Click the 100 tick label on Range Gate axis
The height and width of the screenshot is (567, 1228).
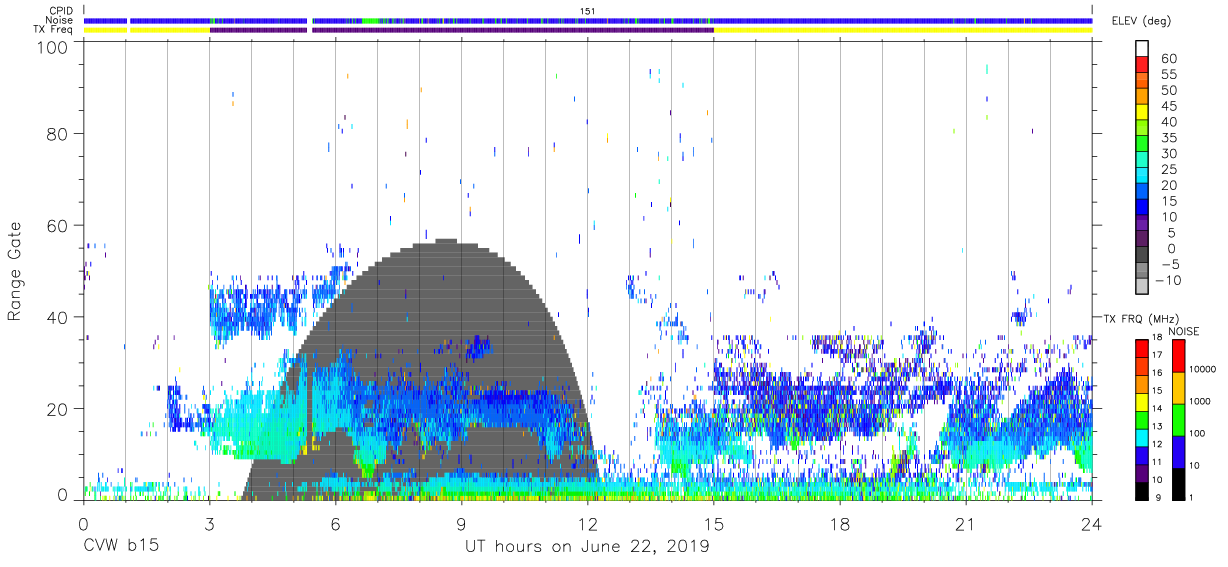click(52, 46)
